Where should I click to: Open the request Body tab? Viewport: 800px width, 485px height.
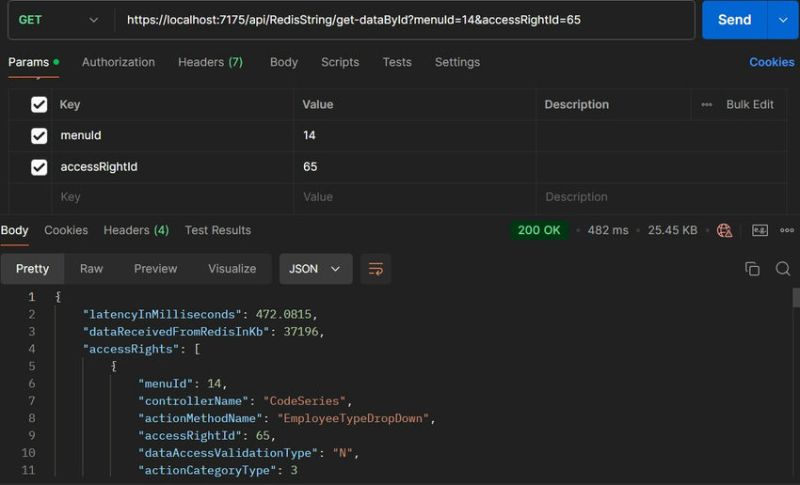(x=284, y=62)
